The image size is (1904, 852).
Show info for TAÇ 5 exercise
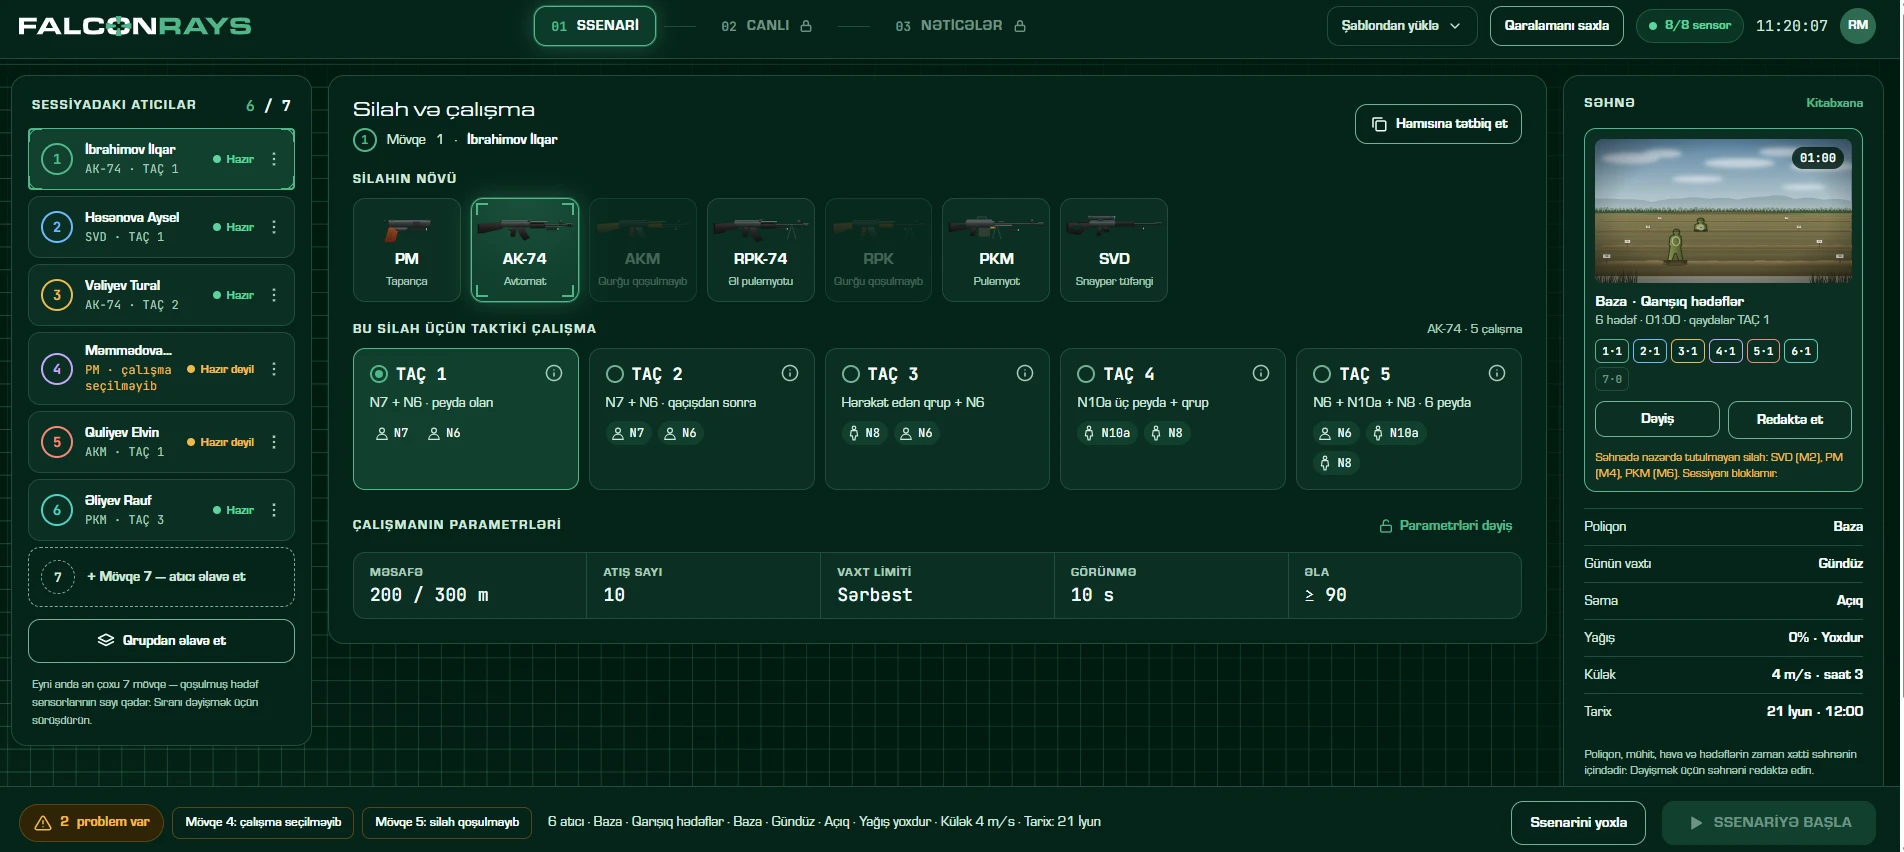(1497, 373)
